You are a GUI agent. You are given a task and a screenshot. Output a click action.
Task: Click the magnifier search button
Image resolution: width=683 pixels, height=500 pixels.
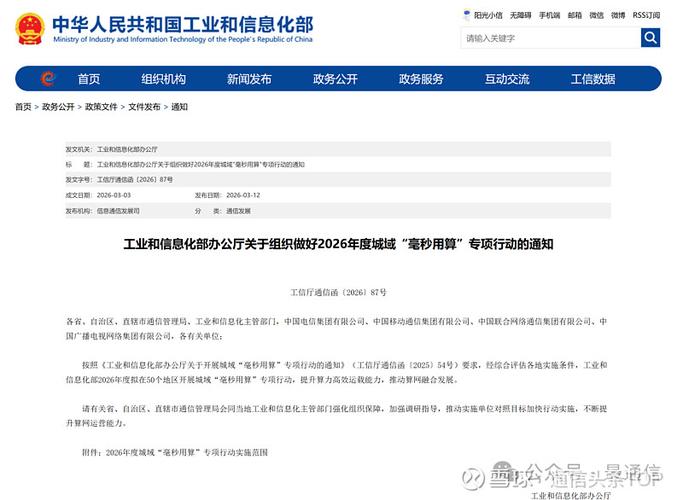[650, 38]
